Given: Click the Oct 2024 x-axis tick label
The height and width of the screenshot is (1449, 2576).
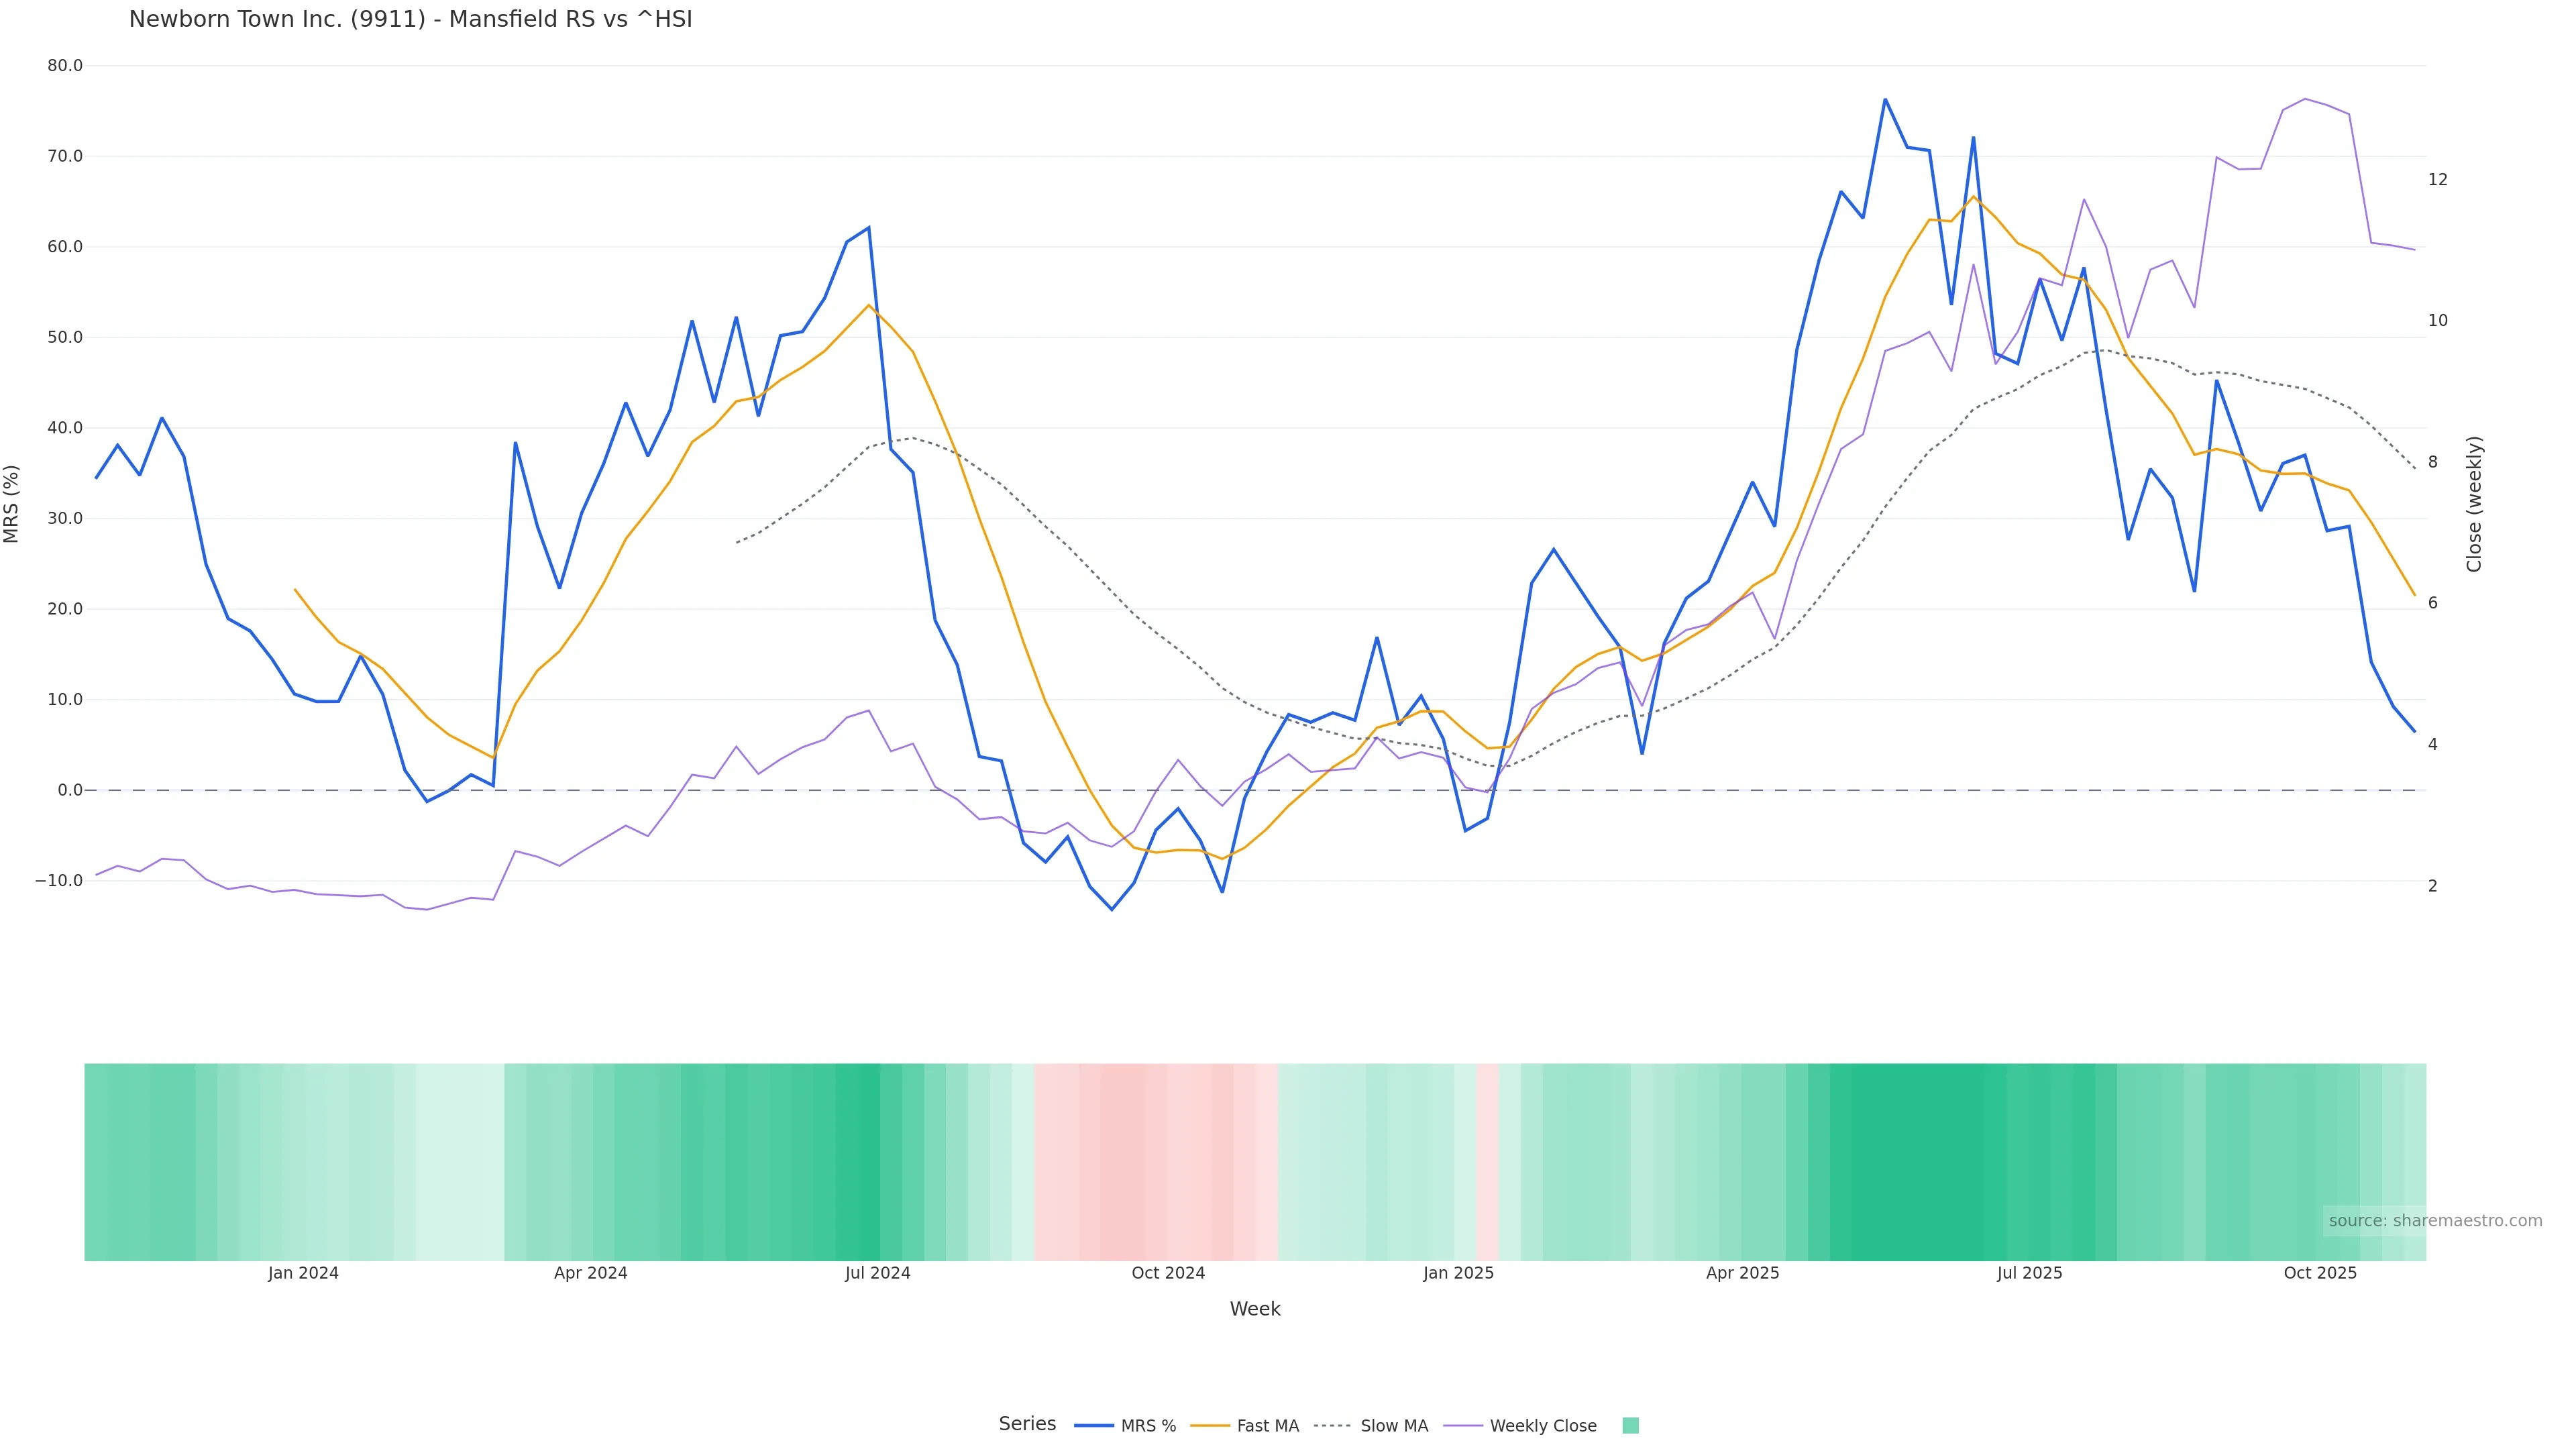Looking at the screenshot, I should pyautogui.click(x=1168, y=1274).
